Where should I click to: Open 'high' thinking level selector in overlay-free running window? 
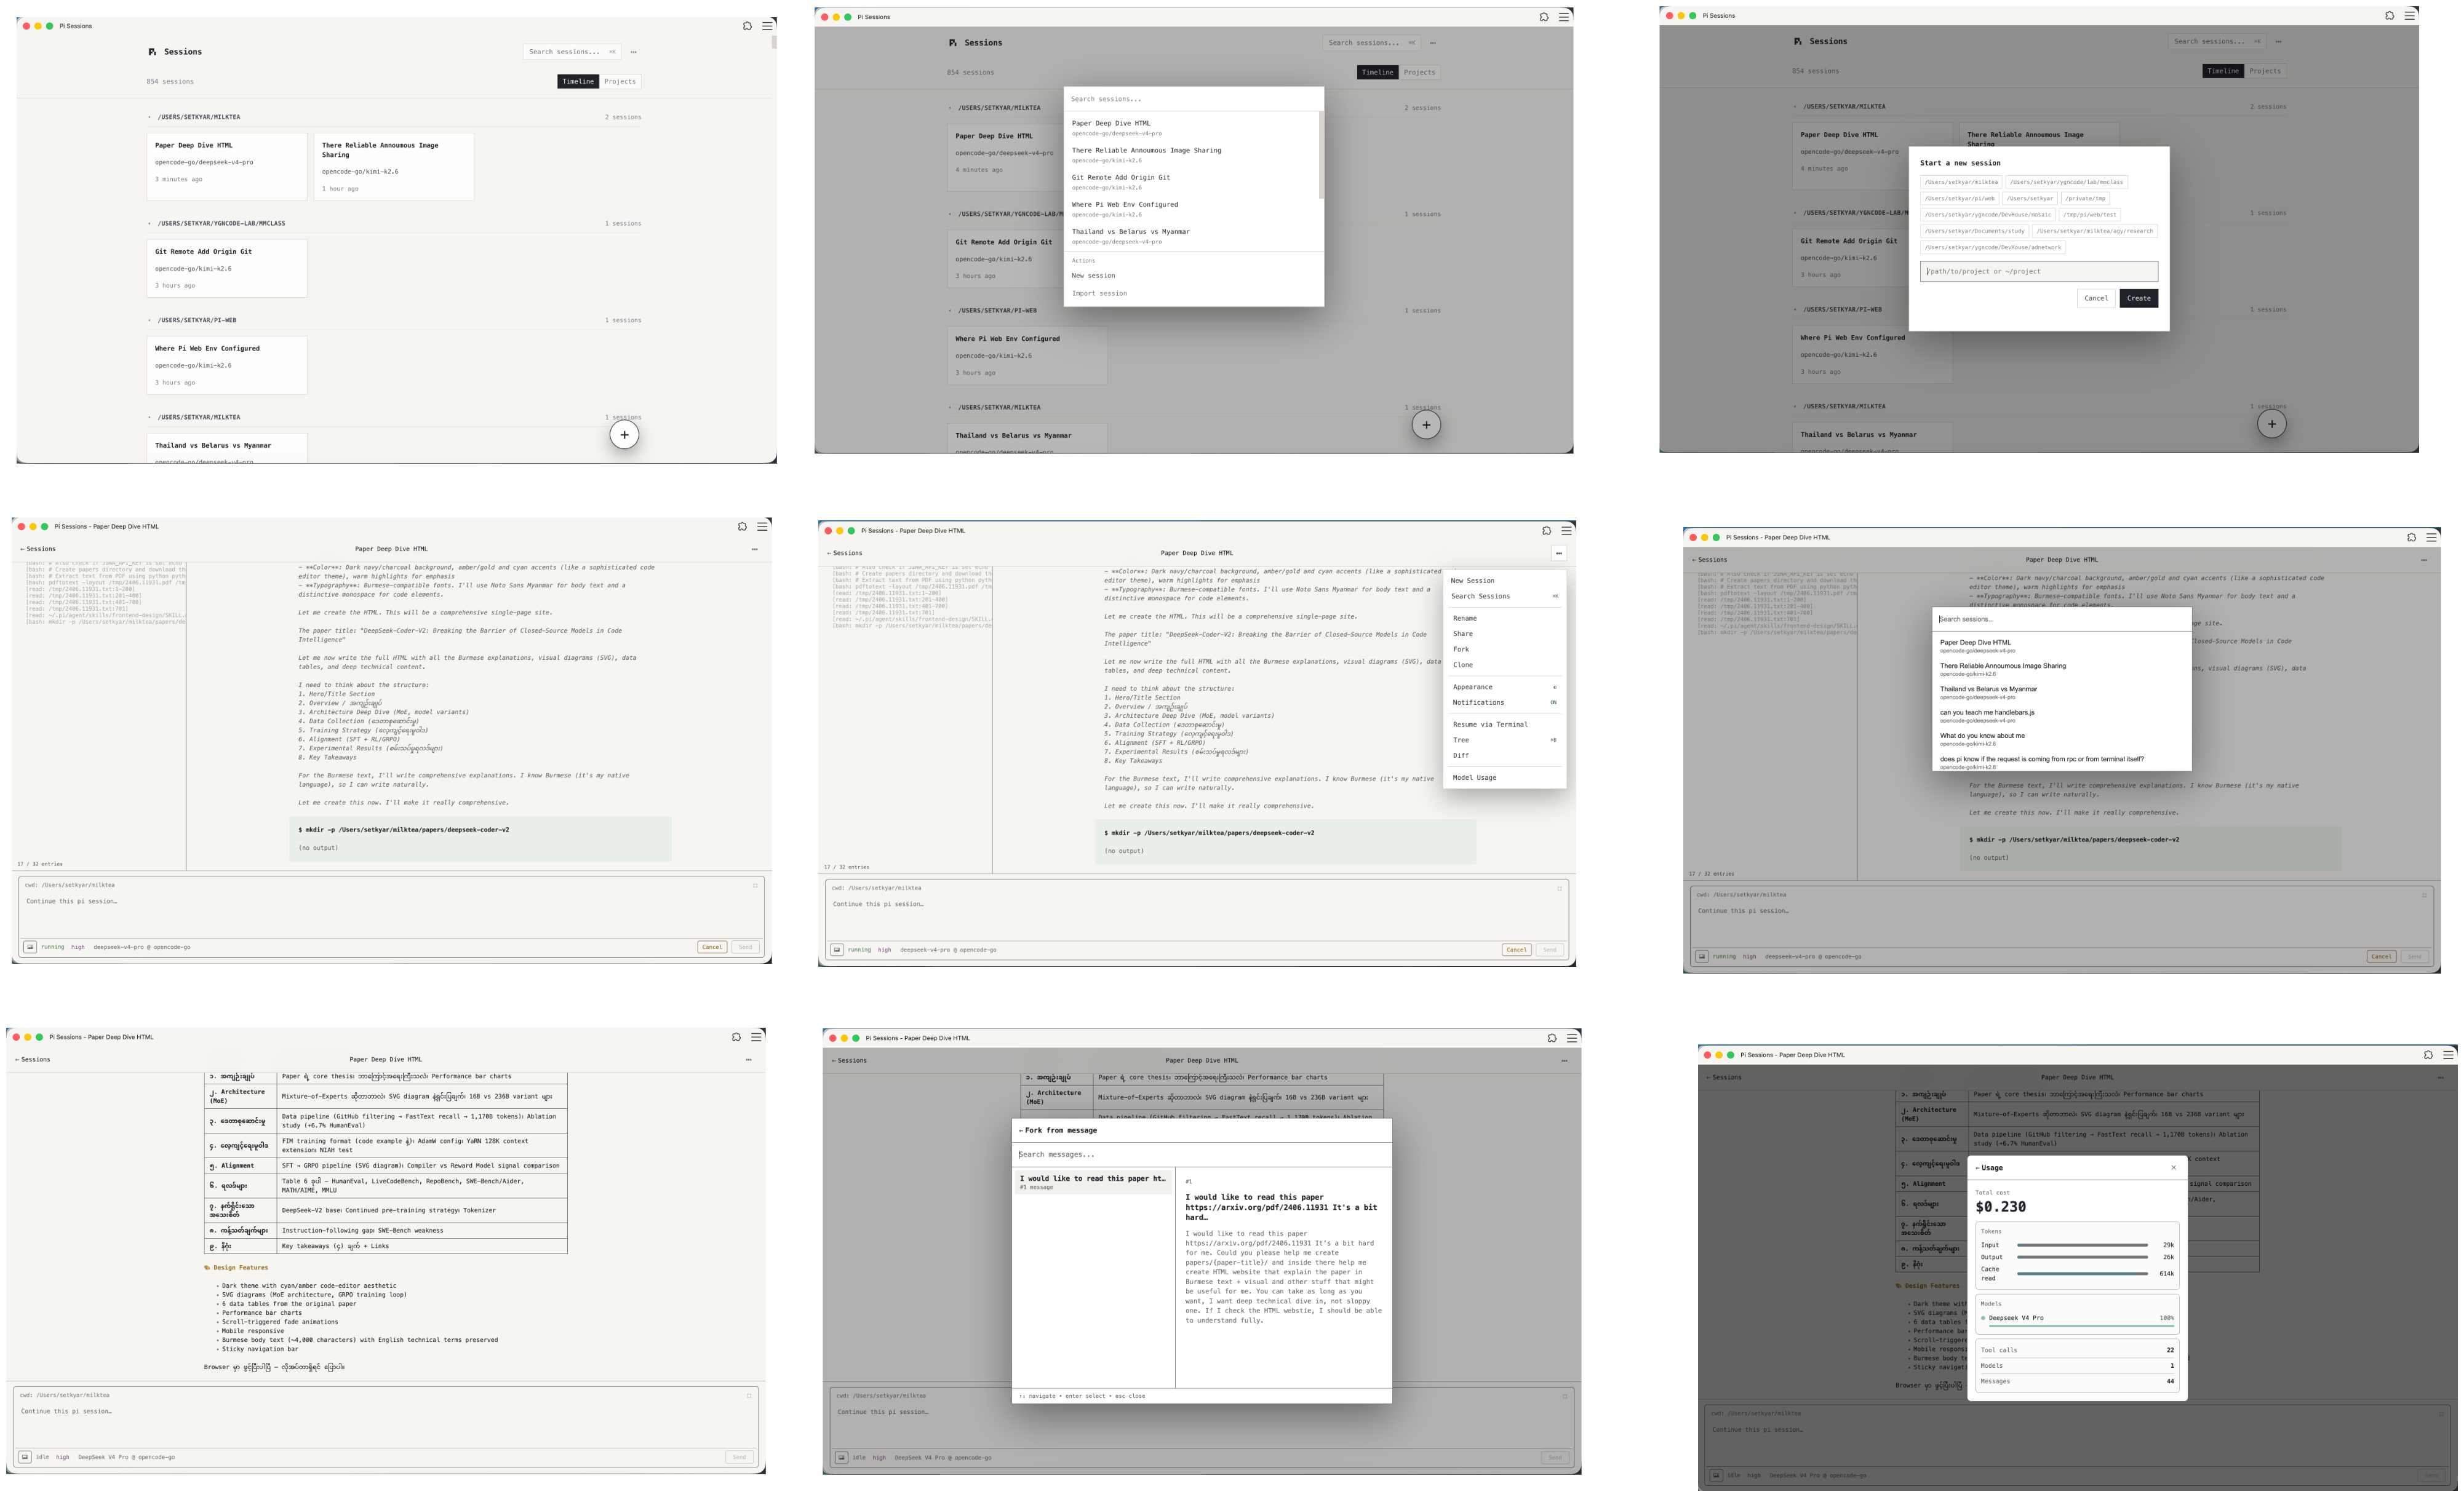pos(78,947)
